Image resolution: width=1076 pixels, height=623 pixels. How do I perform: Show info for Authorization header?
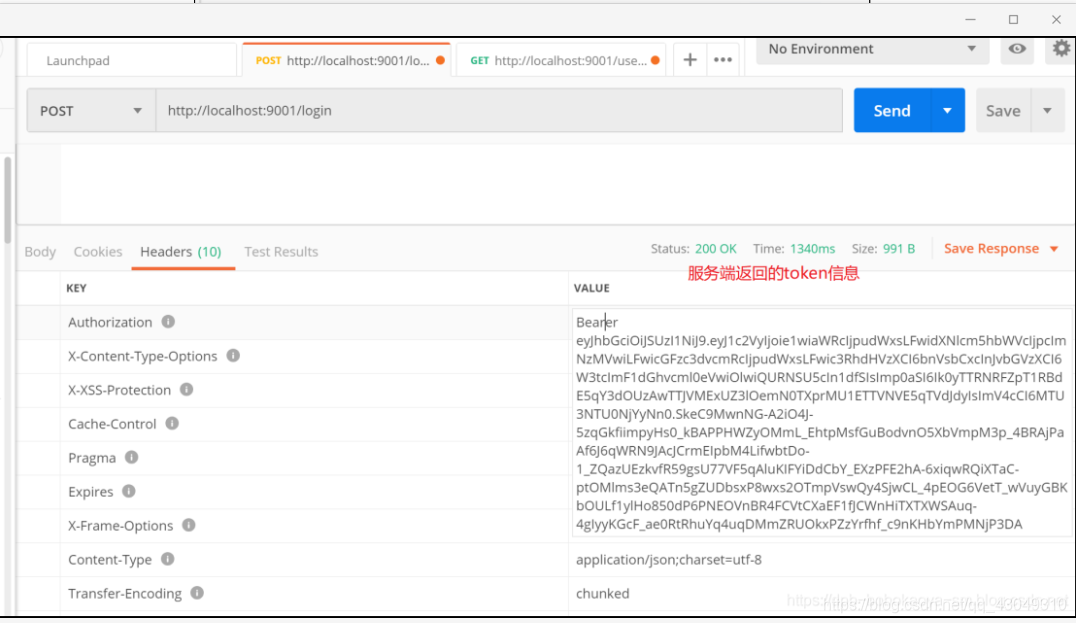pyautogui.click(x=168, y=321)
